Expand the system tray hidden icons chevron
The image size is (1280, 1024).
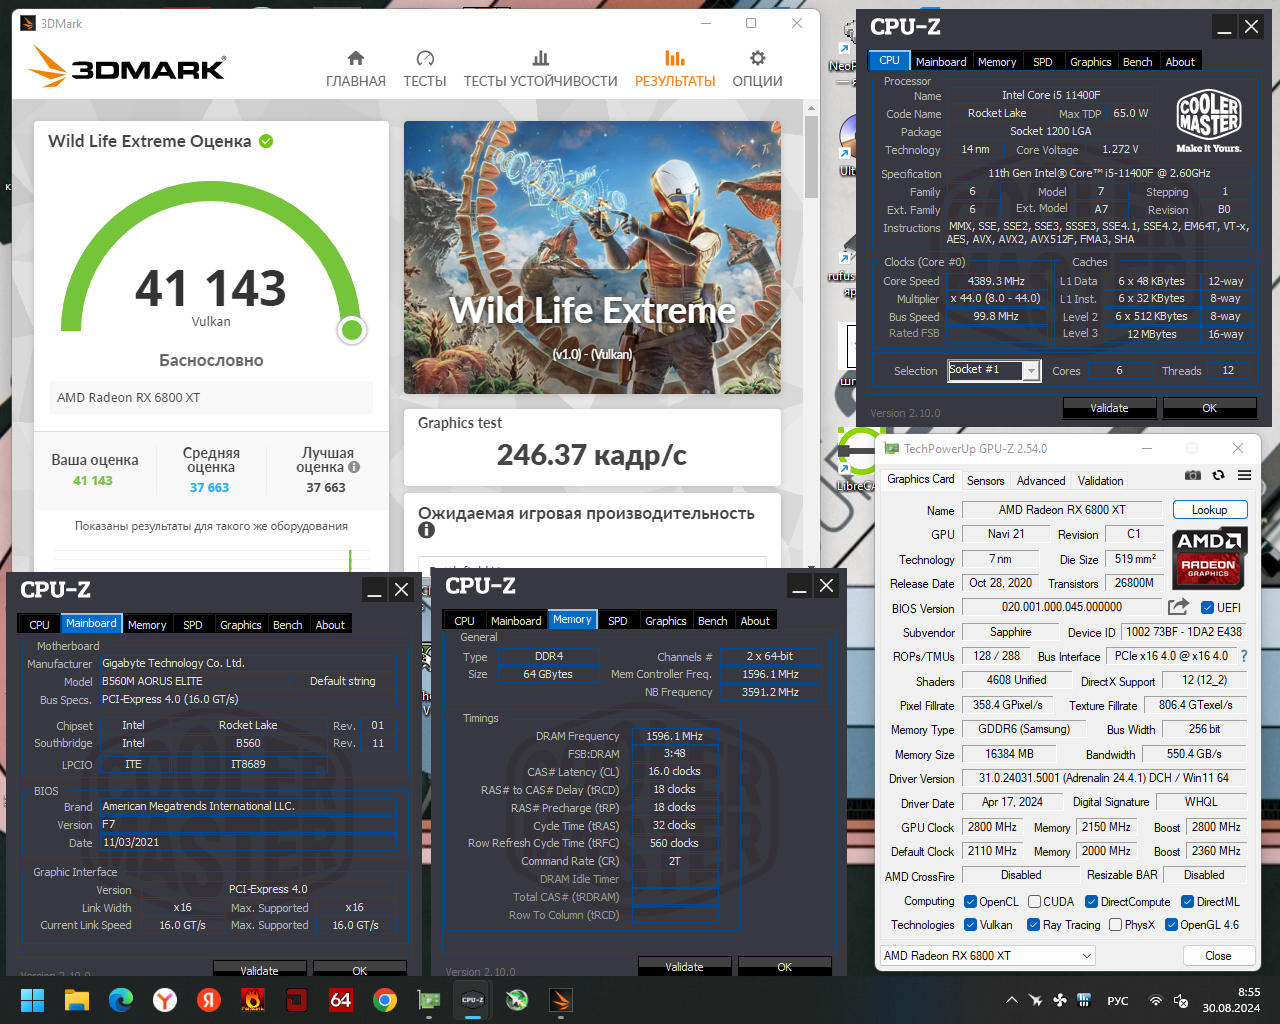1011,1000
